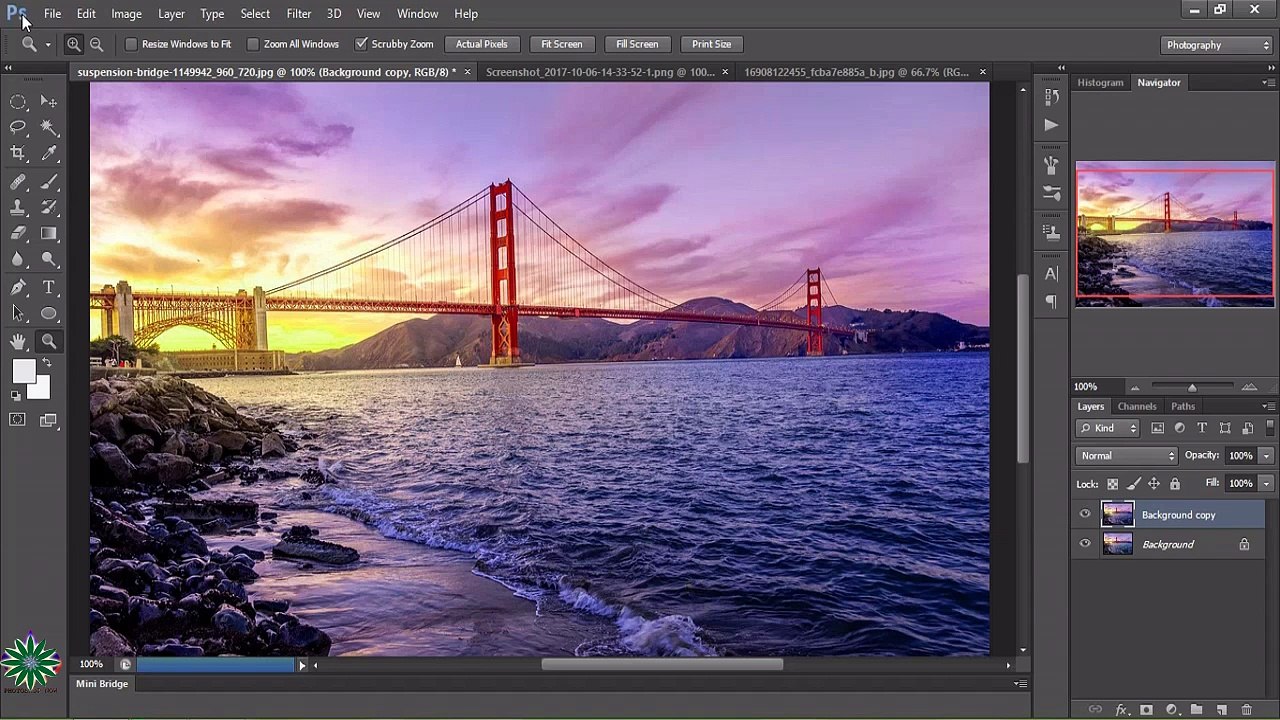Open the layer filter Kind dropdown
The height and width of the screenshot is (720, 1280).
tap(1108, 428)
